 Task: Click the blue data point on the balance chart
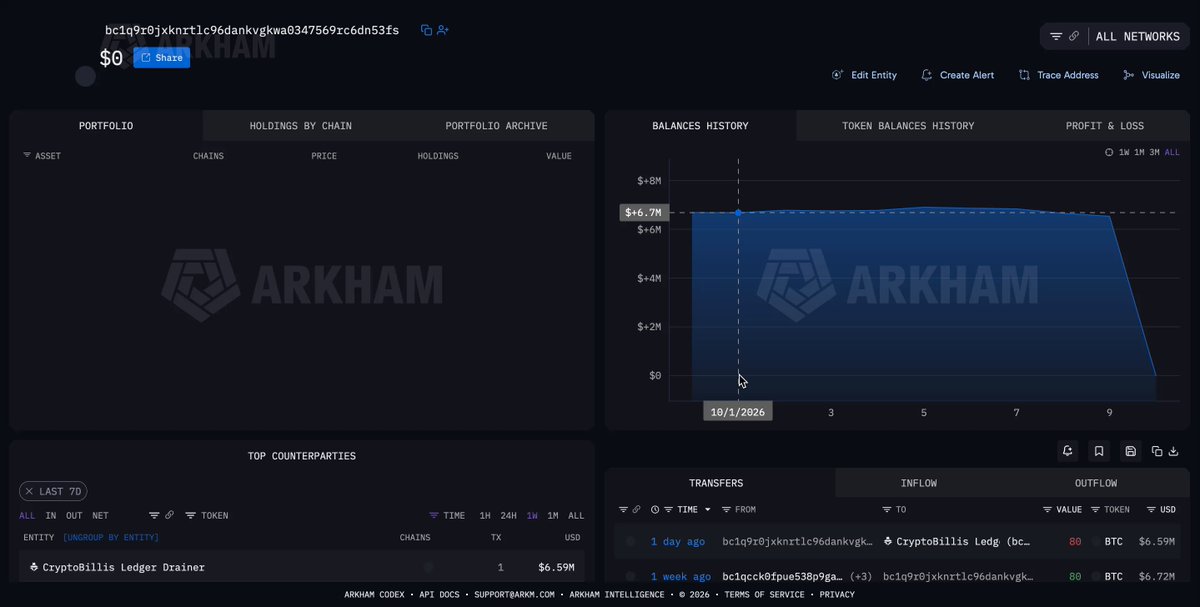(x=739, y=213)
